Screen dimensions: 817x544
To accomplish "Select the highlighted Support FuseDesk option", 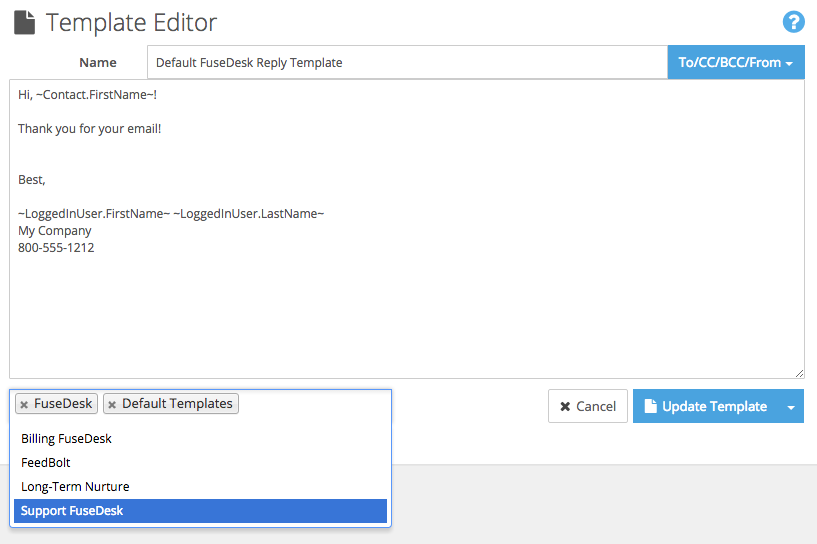I will [x=72, y=511].
